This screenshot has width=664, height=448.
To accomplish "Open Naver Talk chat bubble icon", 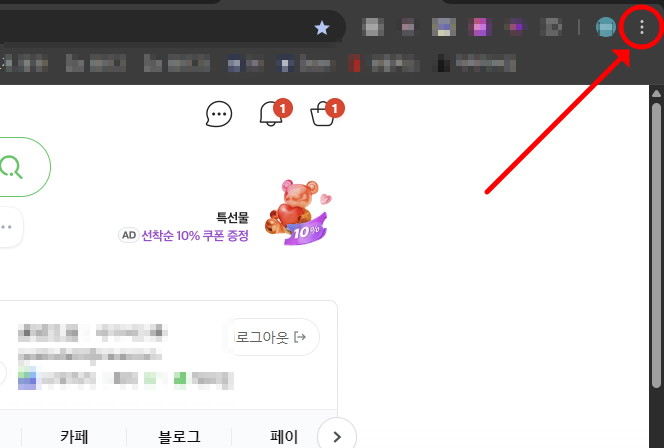I will pyautogui.click(x=219, y=114).
